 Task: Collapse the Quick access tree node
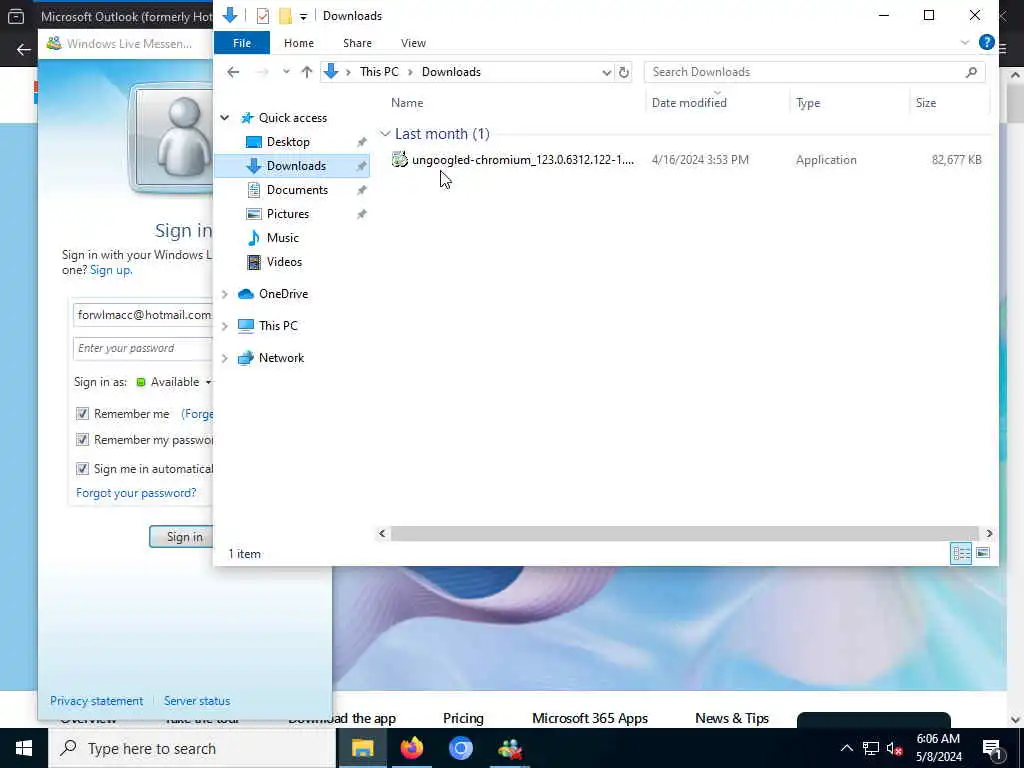pos(225,118)
